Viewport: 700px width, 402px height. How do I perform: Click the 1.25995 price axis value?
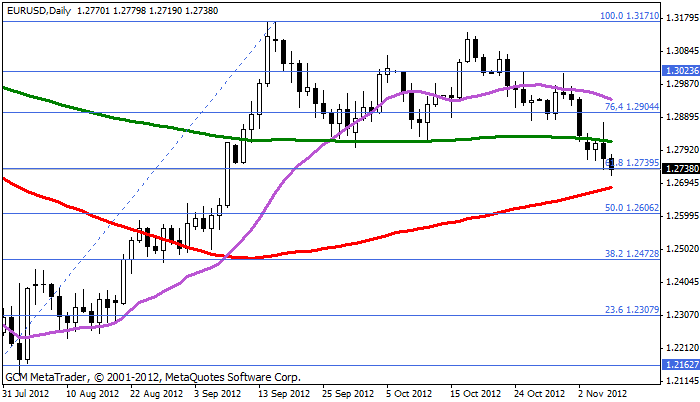[x=682, y=216]
